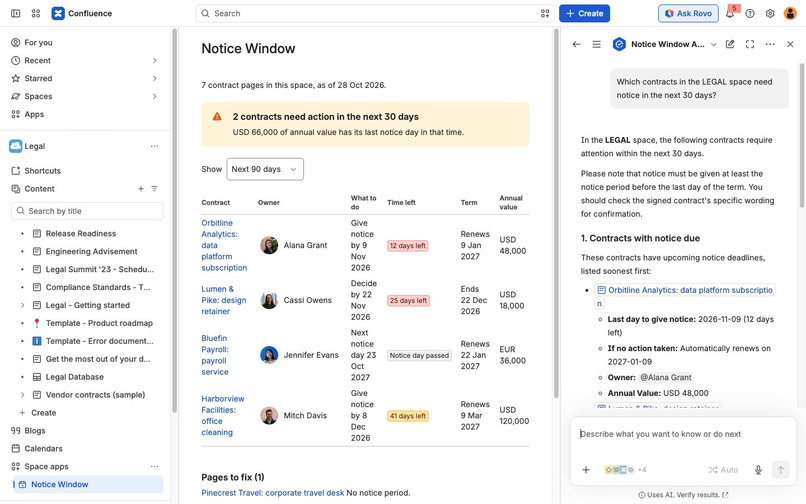806x504 pixels.
Task: Add new content with the plus icon
Action: coord(140,189)
